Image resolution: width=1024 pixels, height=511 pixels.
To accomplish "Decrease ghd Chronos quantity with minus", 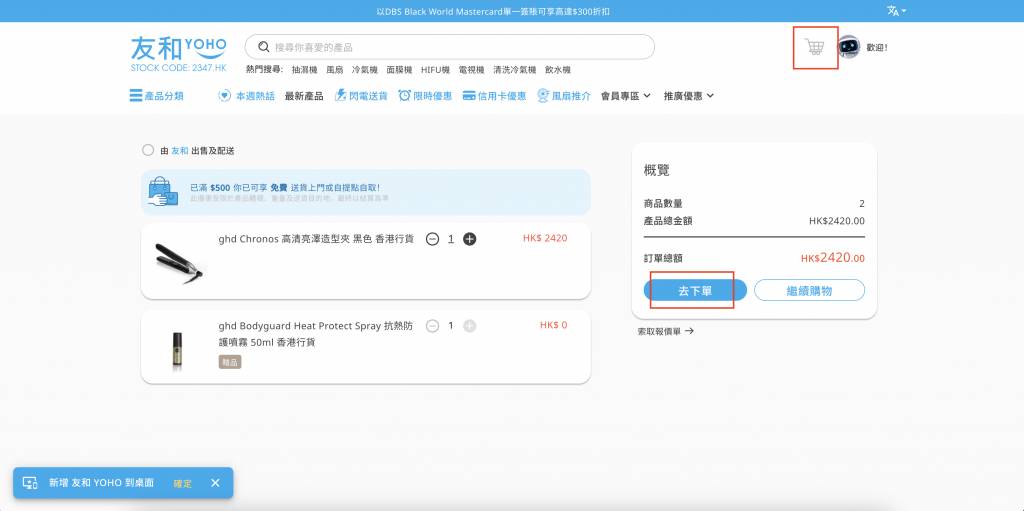I will pyautogui.click(x=432, y=239).
